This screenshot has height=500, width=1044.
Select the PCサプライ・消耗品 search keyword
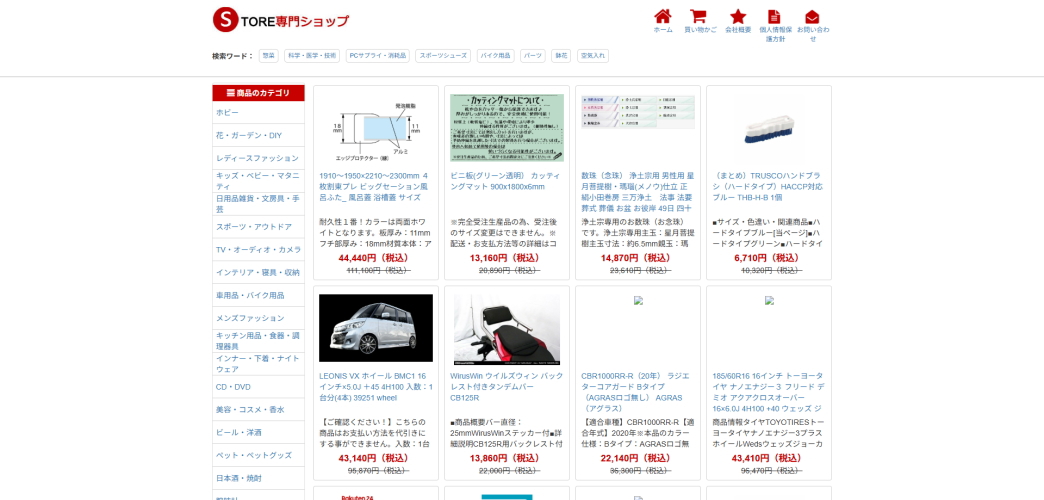[x=377, y=56]
